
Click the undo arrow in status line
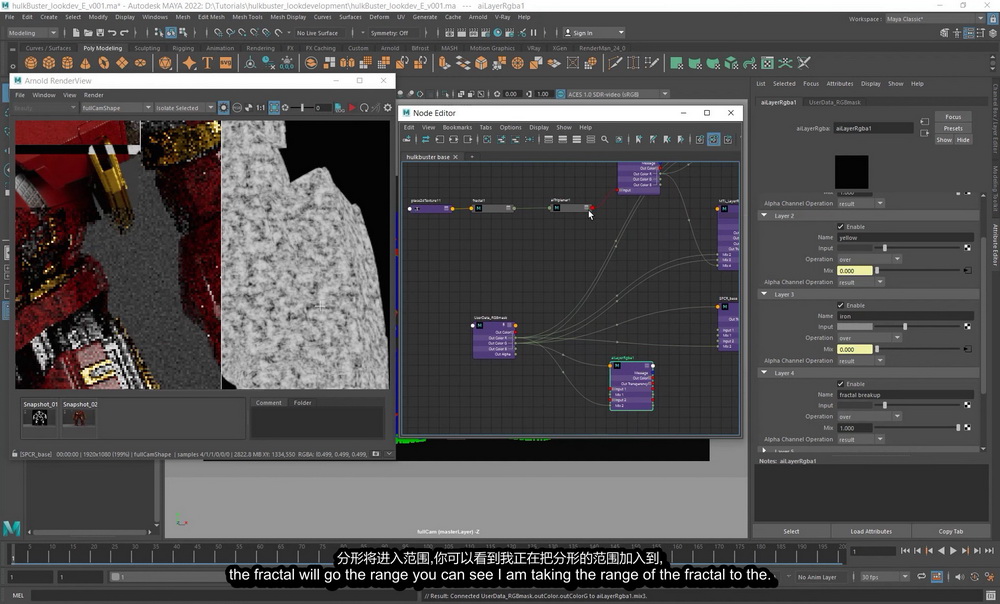(x=112, y=33)
